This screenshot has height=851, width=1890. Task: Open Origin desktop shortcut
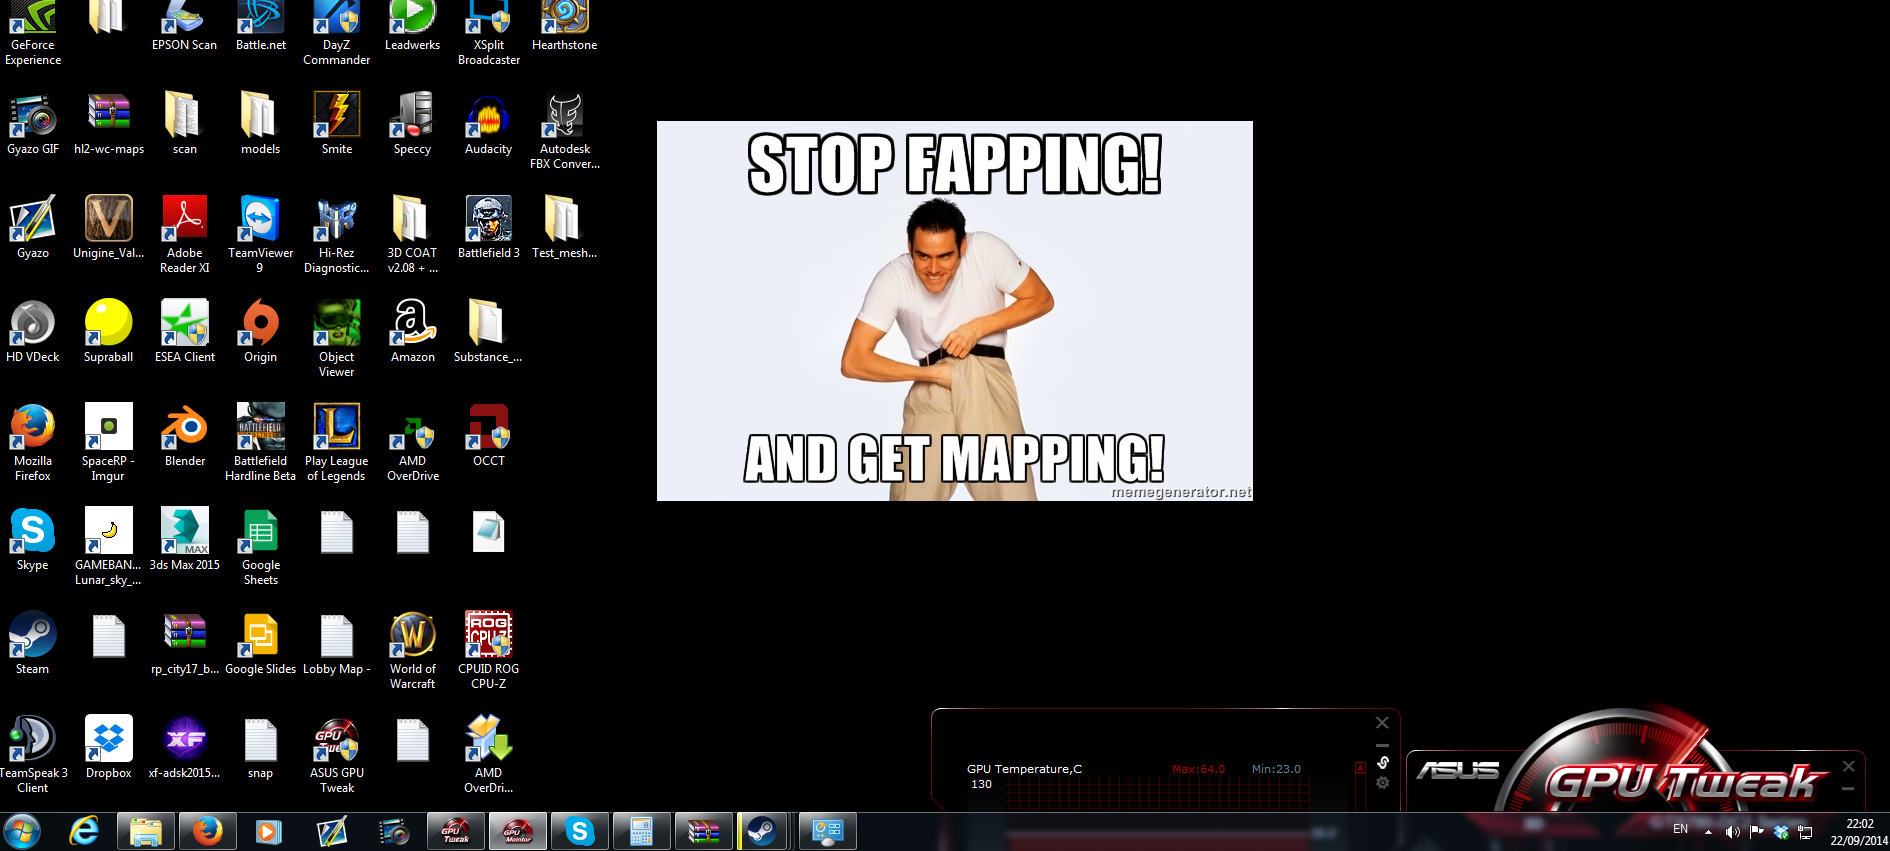pyautogui.click(x=261, y=332)
